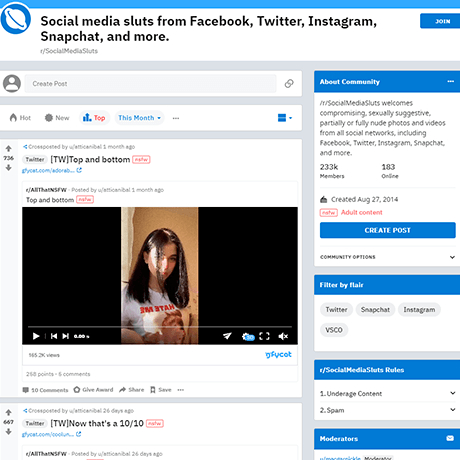Sort posts by Hot

pos(20,118)
